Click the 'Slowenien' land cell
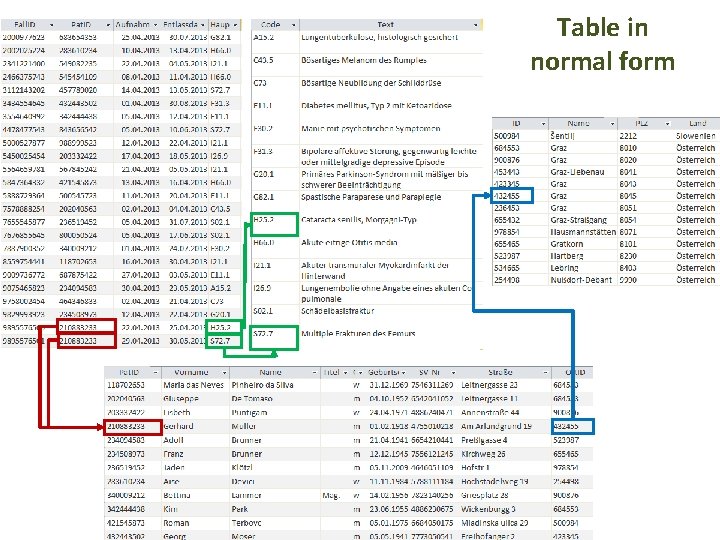Viewport: 720px width, 540px height. pos(696,136)
